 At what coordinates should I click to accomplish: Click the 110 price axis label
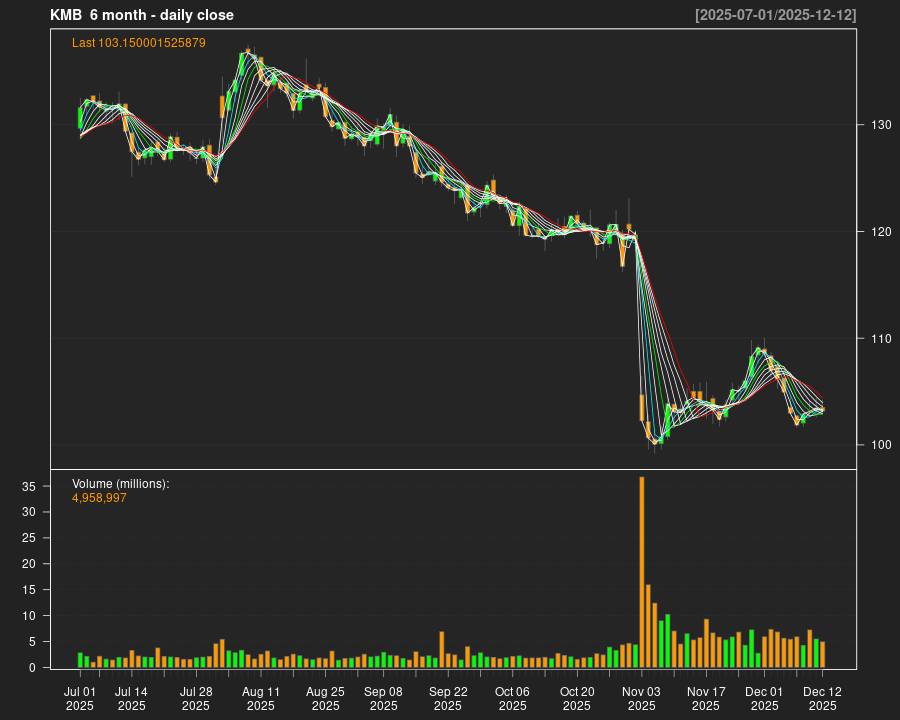pos(876,339)
